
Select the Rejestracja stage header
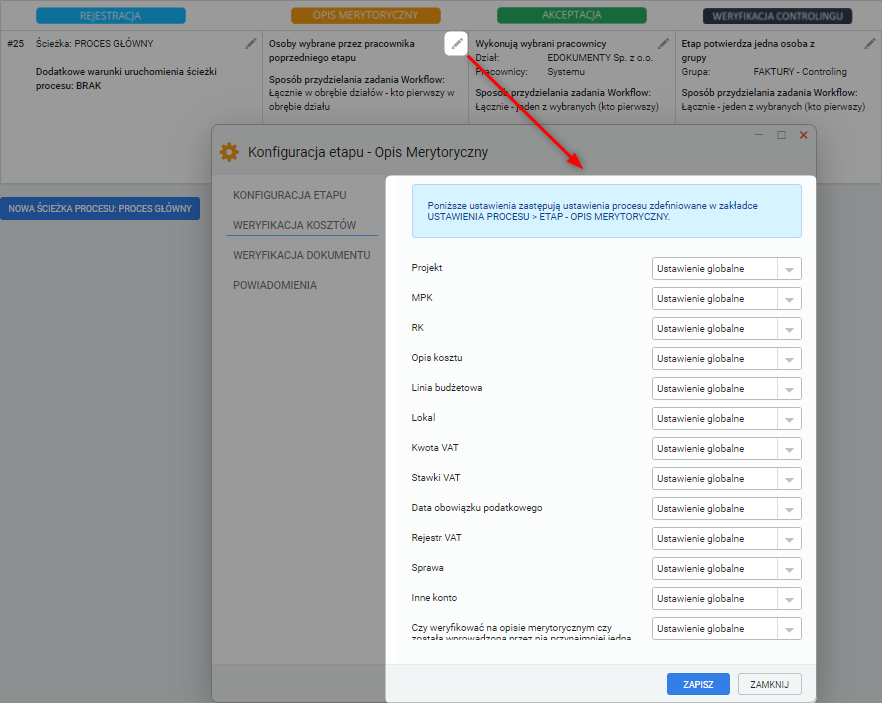click(111, 16)
